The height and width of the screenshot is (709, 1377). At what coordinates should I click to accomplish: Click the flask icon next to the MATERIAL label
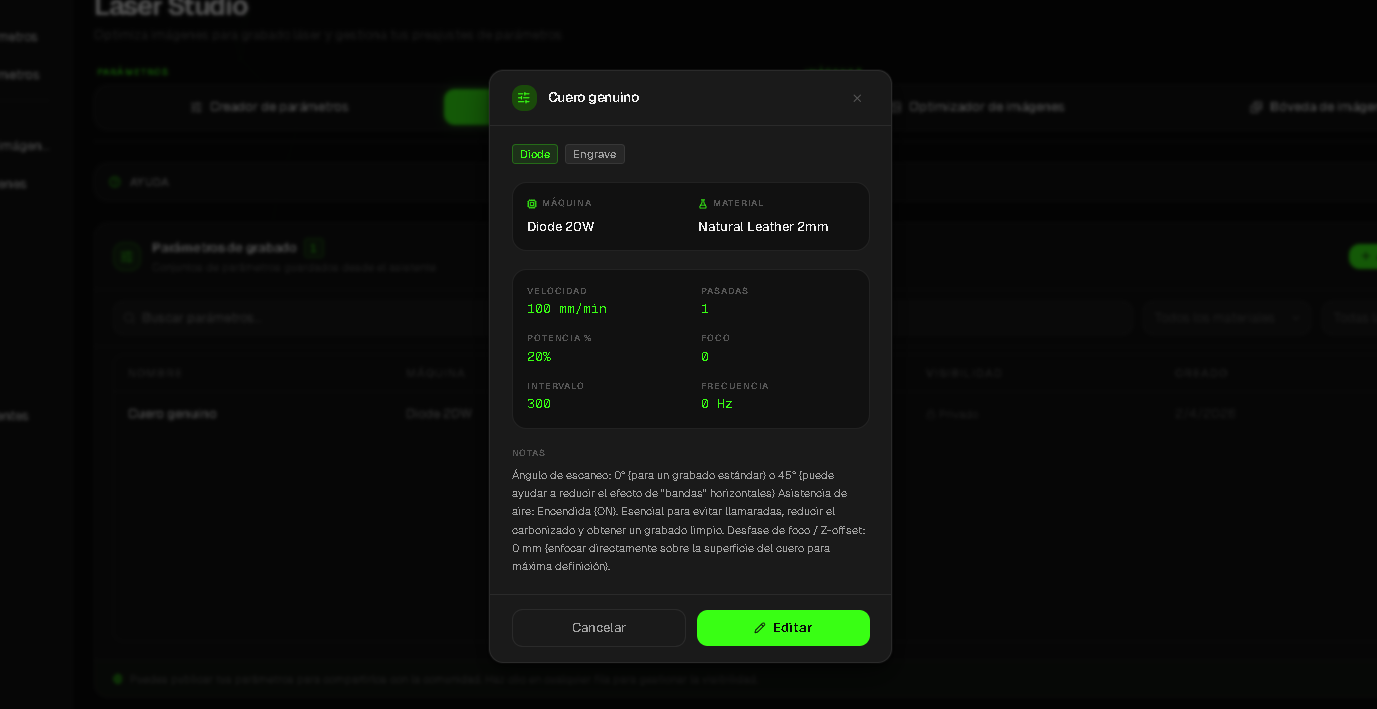(x=703, y=204)
